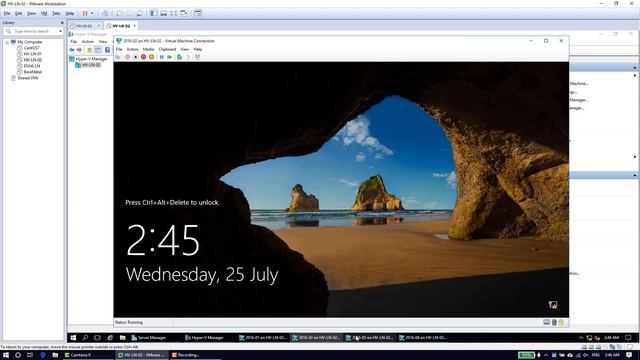640x360 pixels.
Task: Open Media menu in Virtual Machine Connection
Action: click(x=148, y=49)
